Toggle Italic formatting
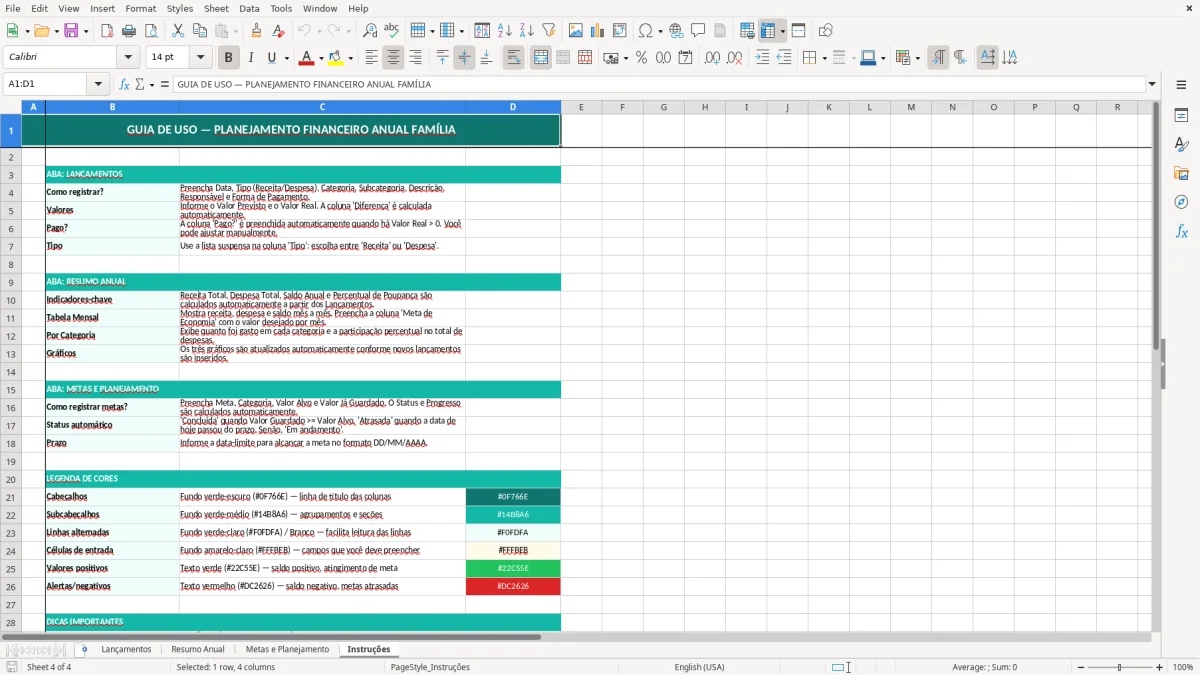Screen dimensions: 1200x675 [x=250, y=58]
